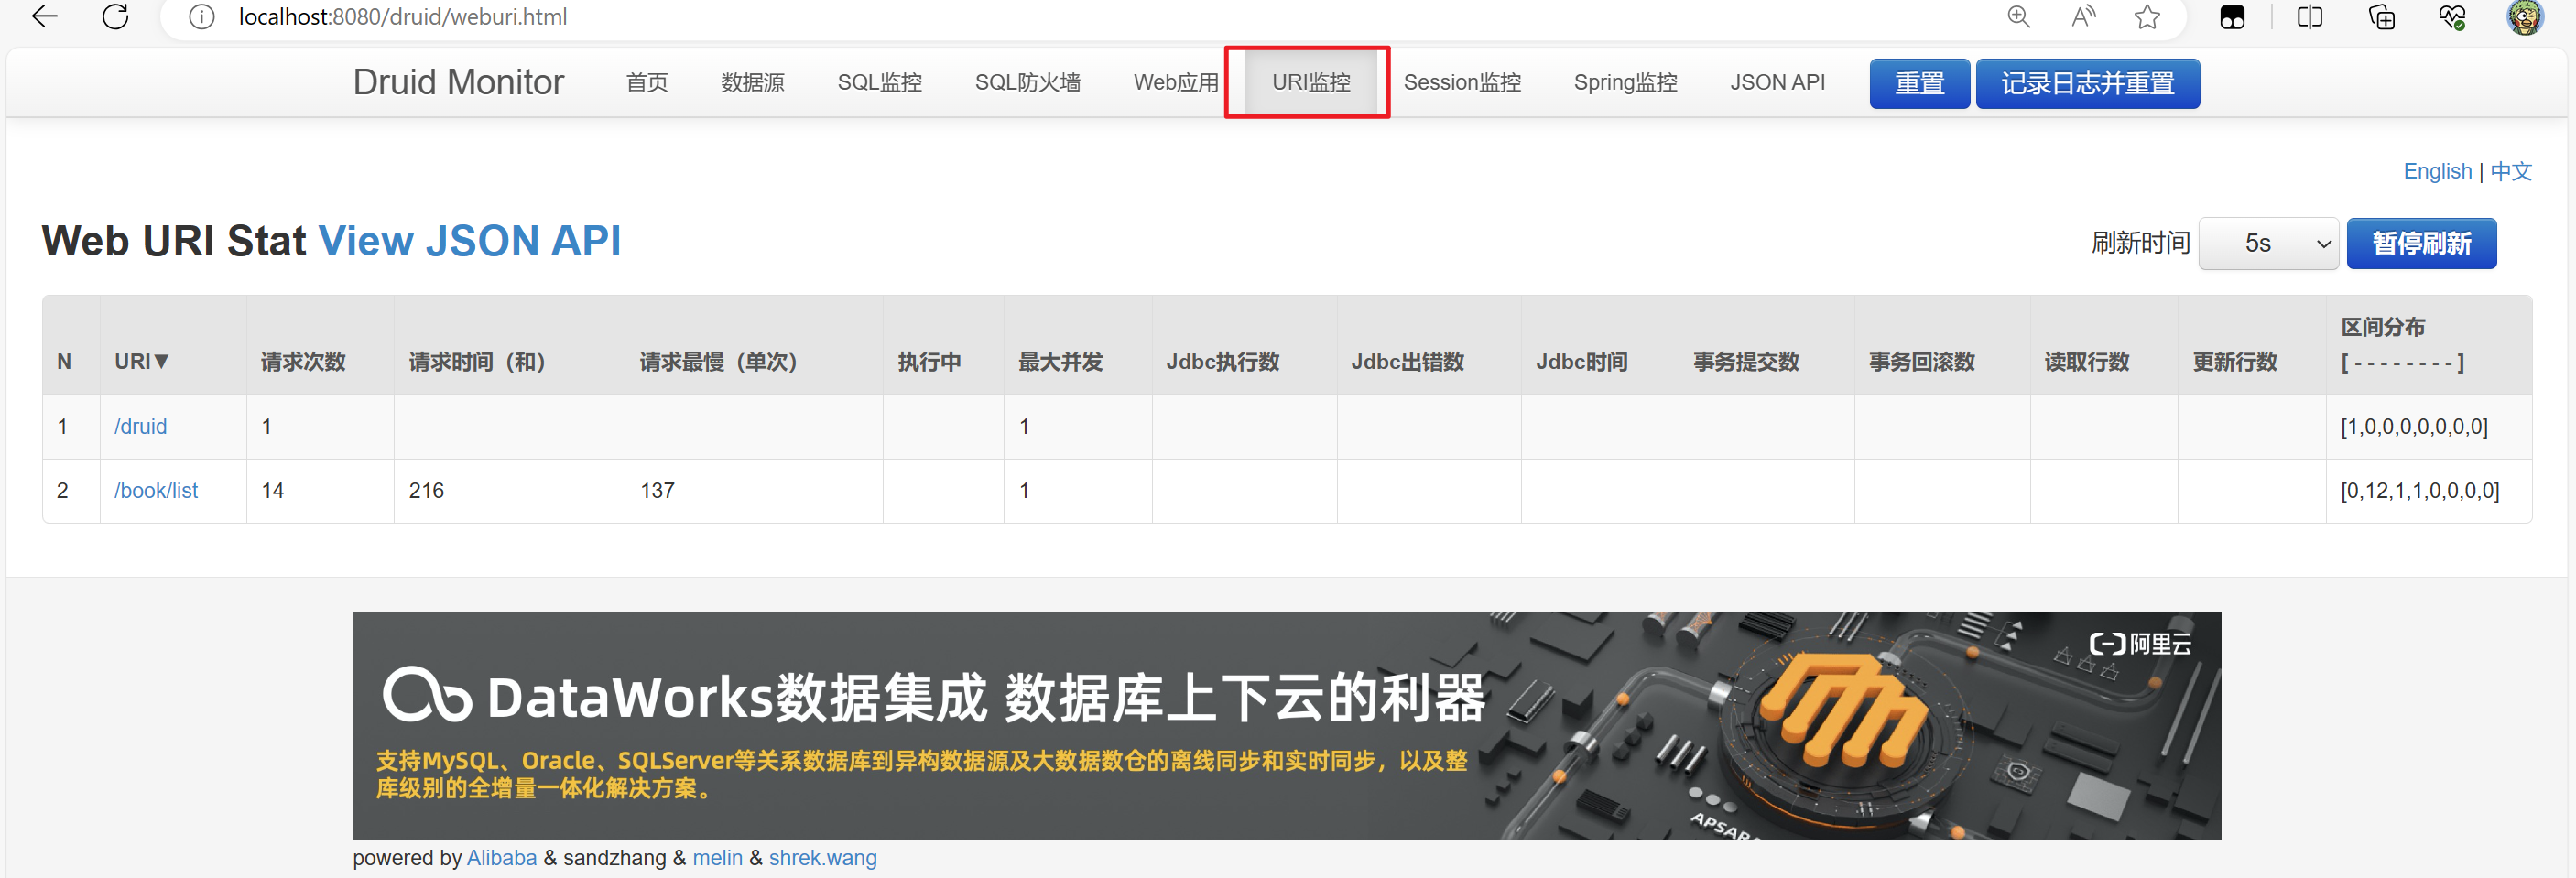Select the URI监控 tab
This screenshot has width=2576, height=878.
point(1311,82)
